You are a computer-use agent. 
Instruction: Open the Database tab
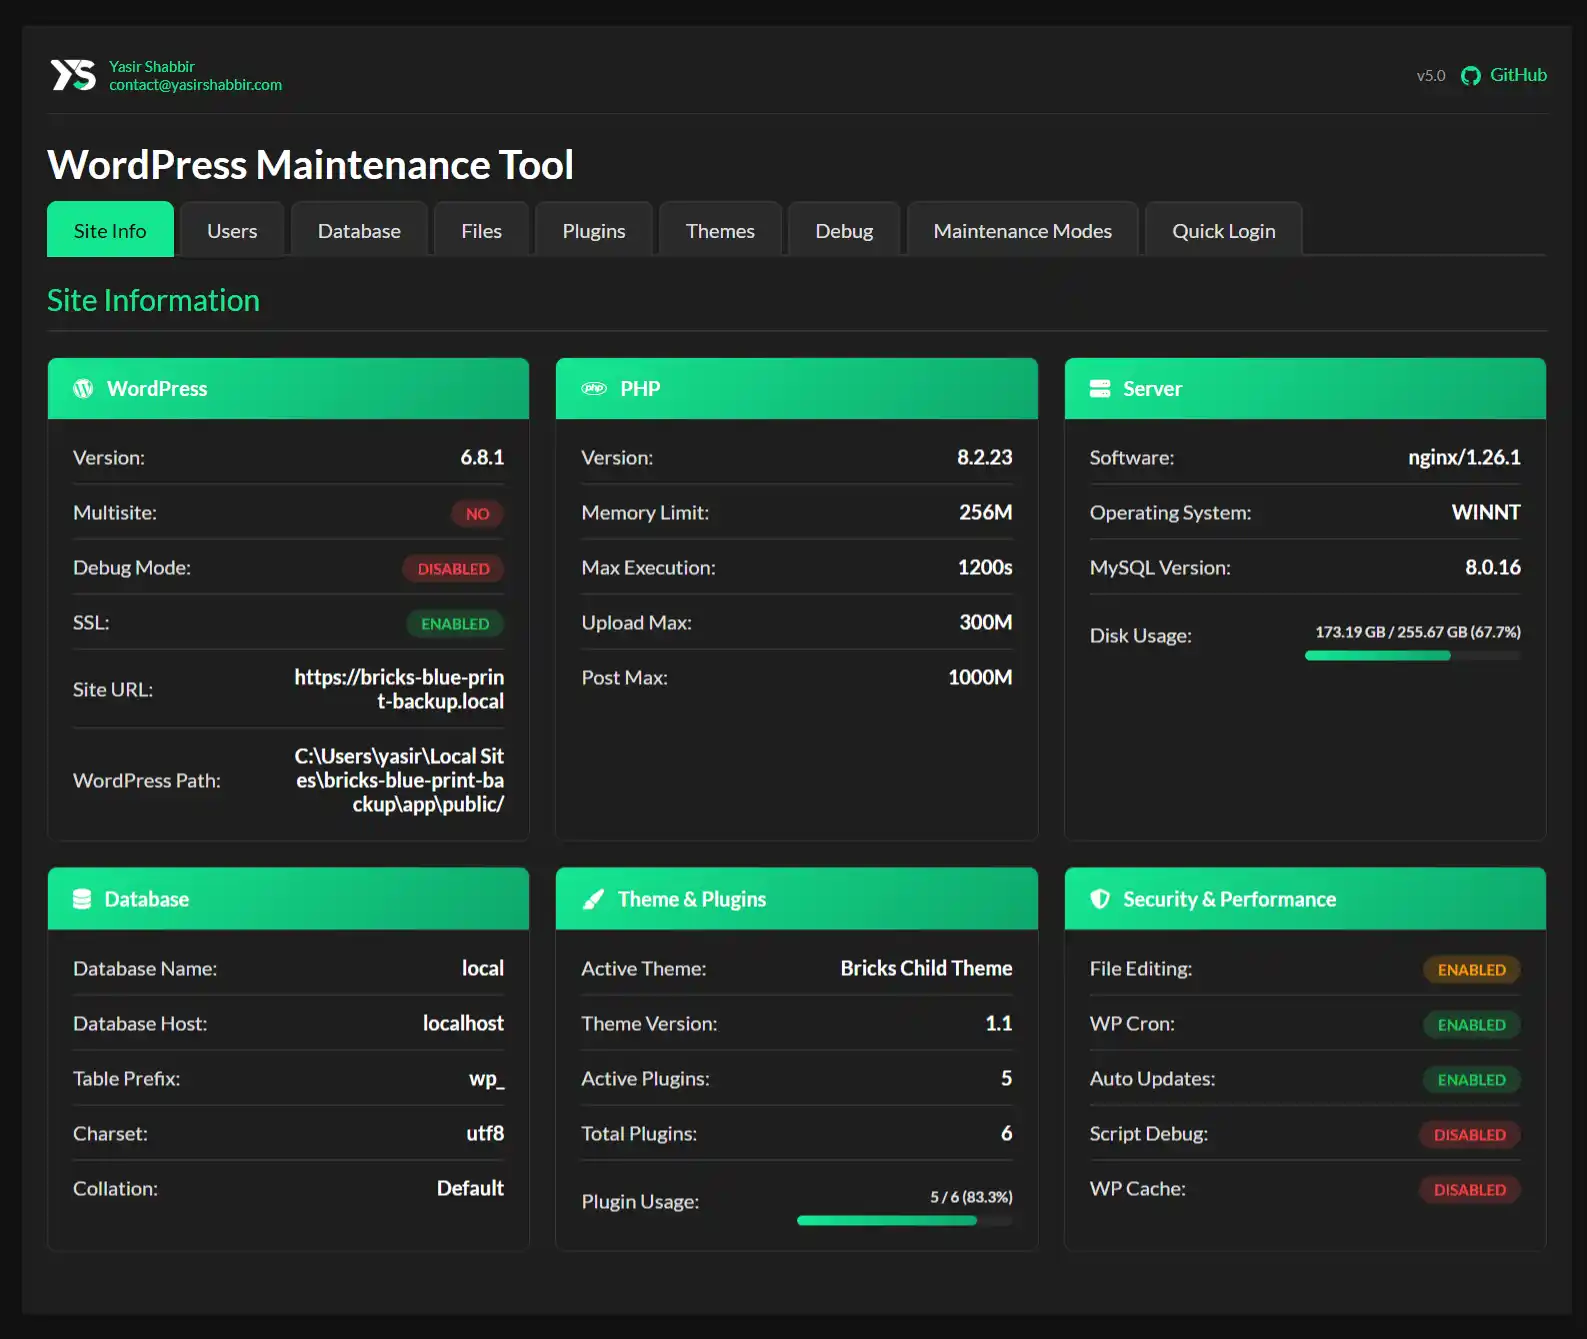click(x=359, y=230)
